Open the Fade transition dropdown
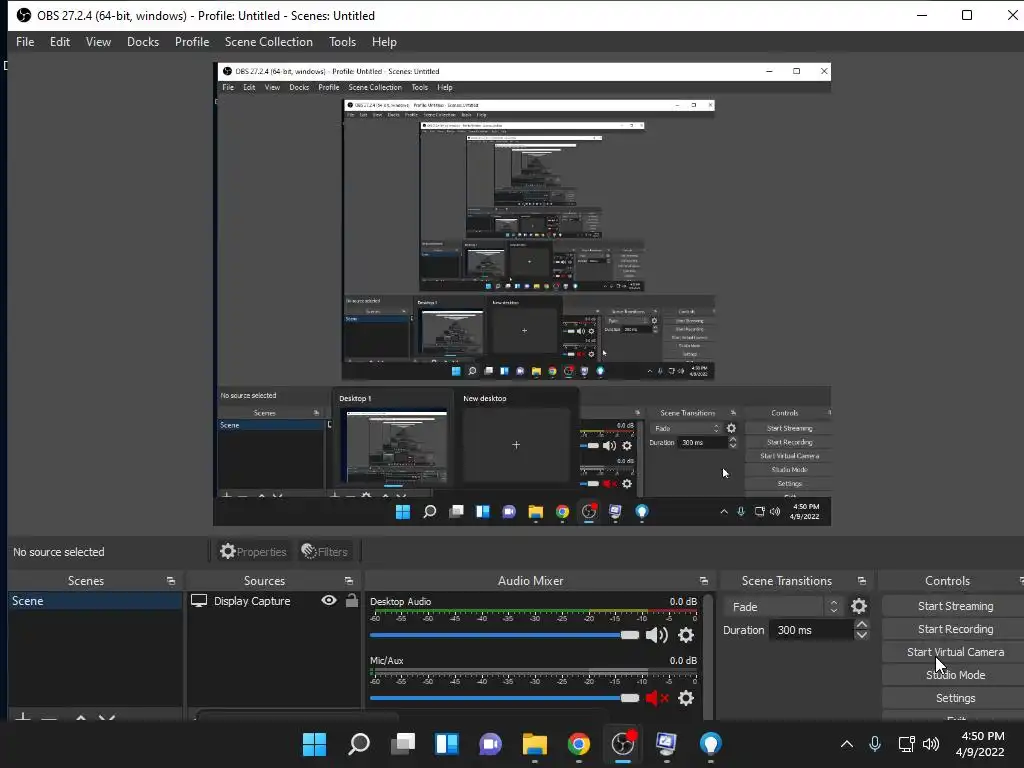Viewport: 1024px width, 768px height. [783, 607]
